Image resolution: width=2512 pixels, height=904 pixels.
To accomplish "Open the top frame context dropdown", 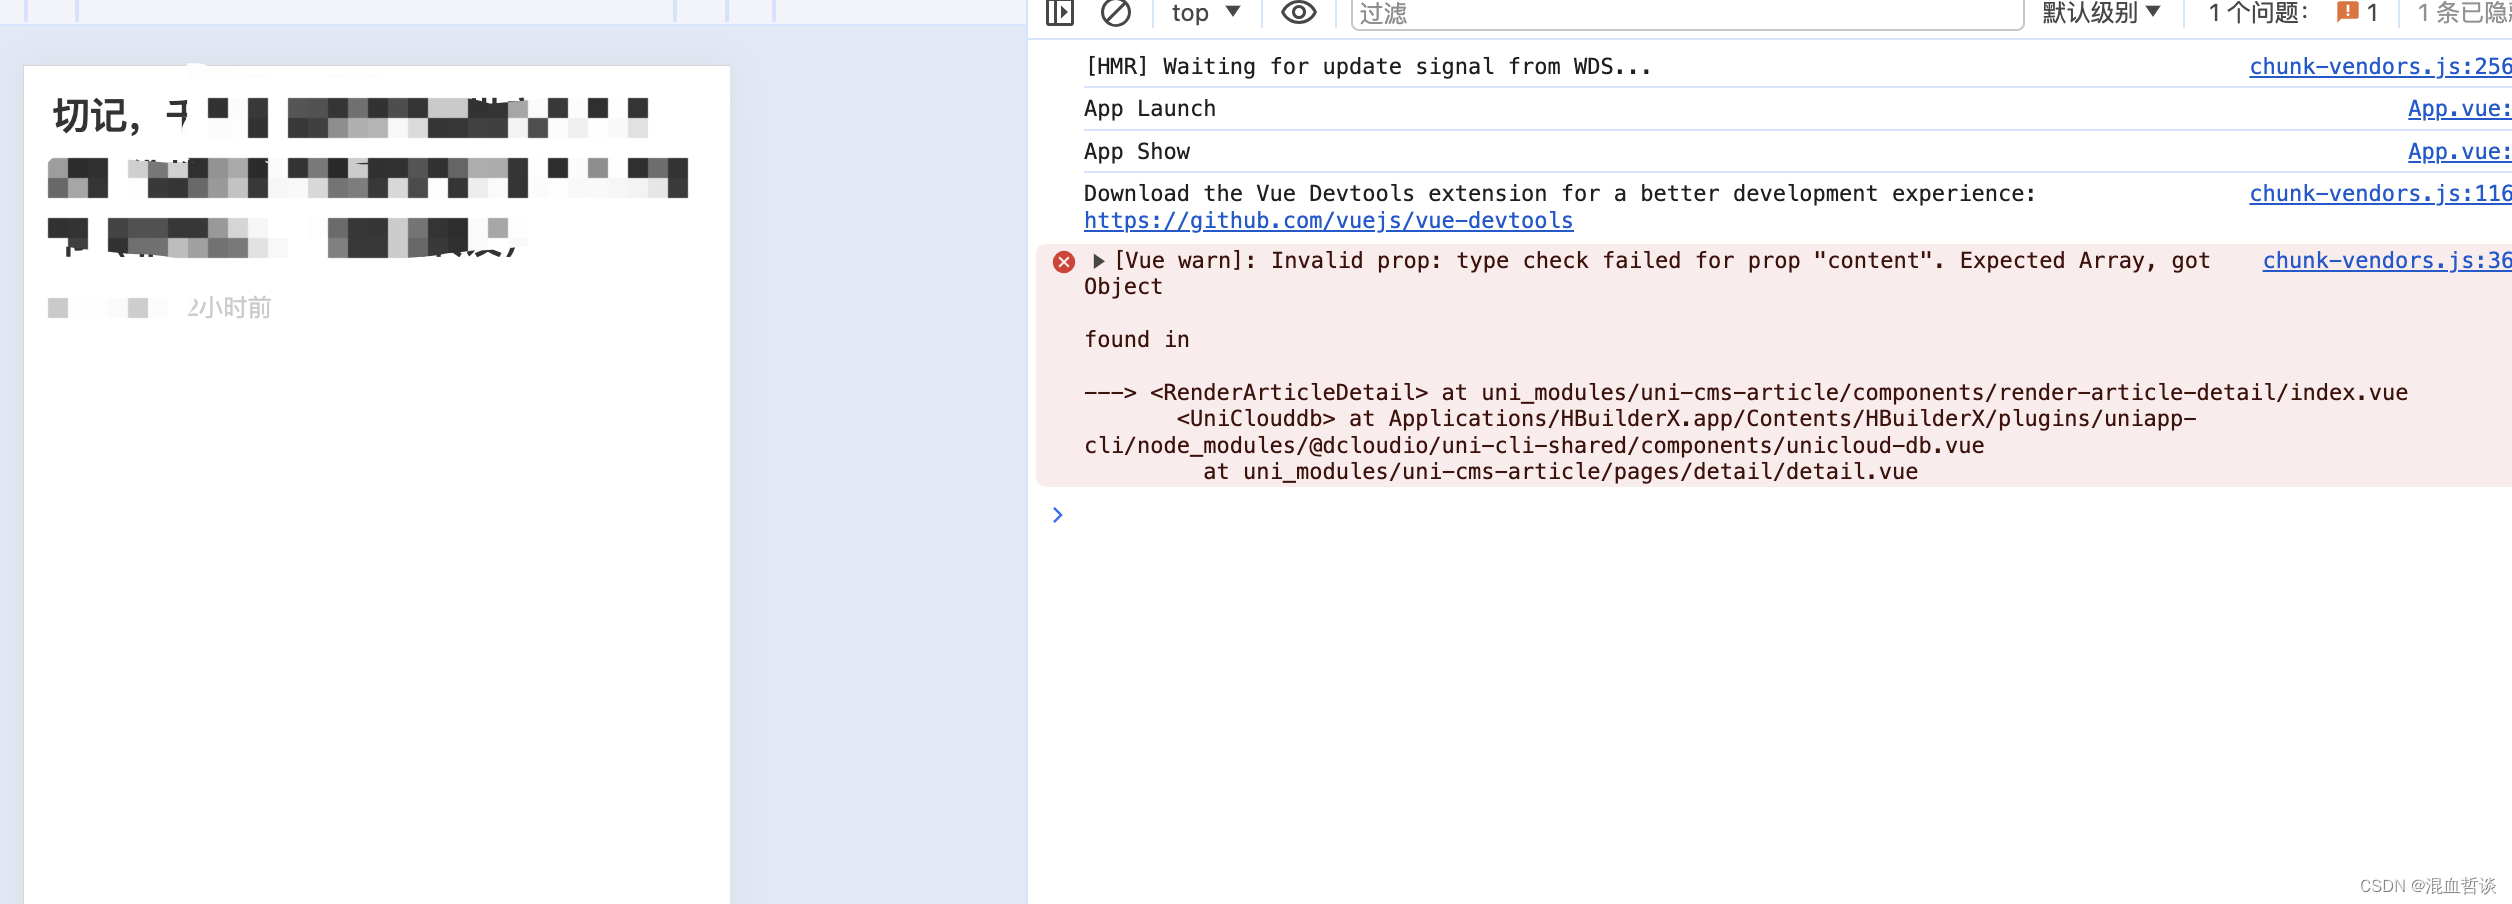I will point(1205,12).
